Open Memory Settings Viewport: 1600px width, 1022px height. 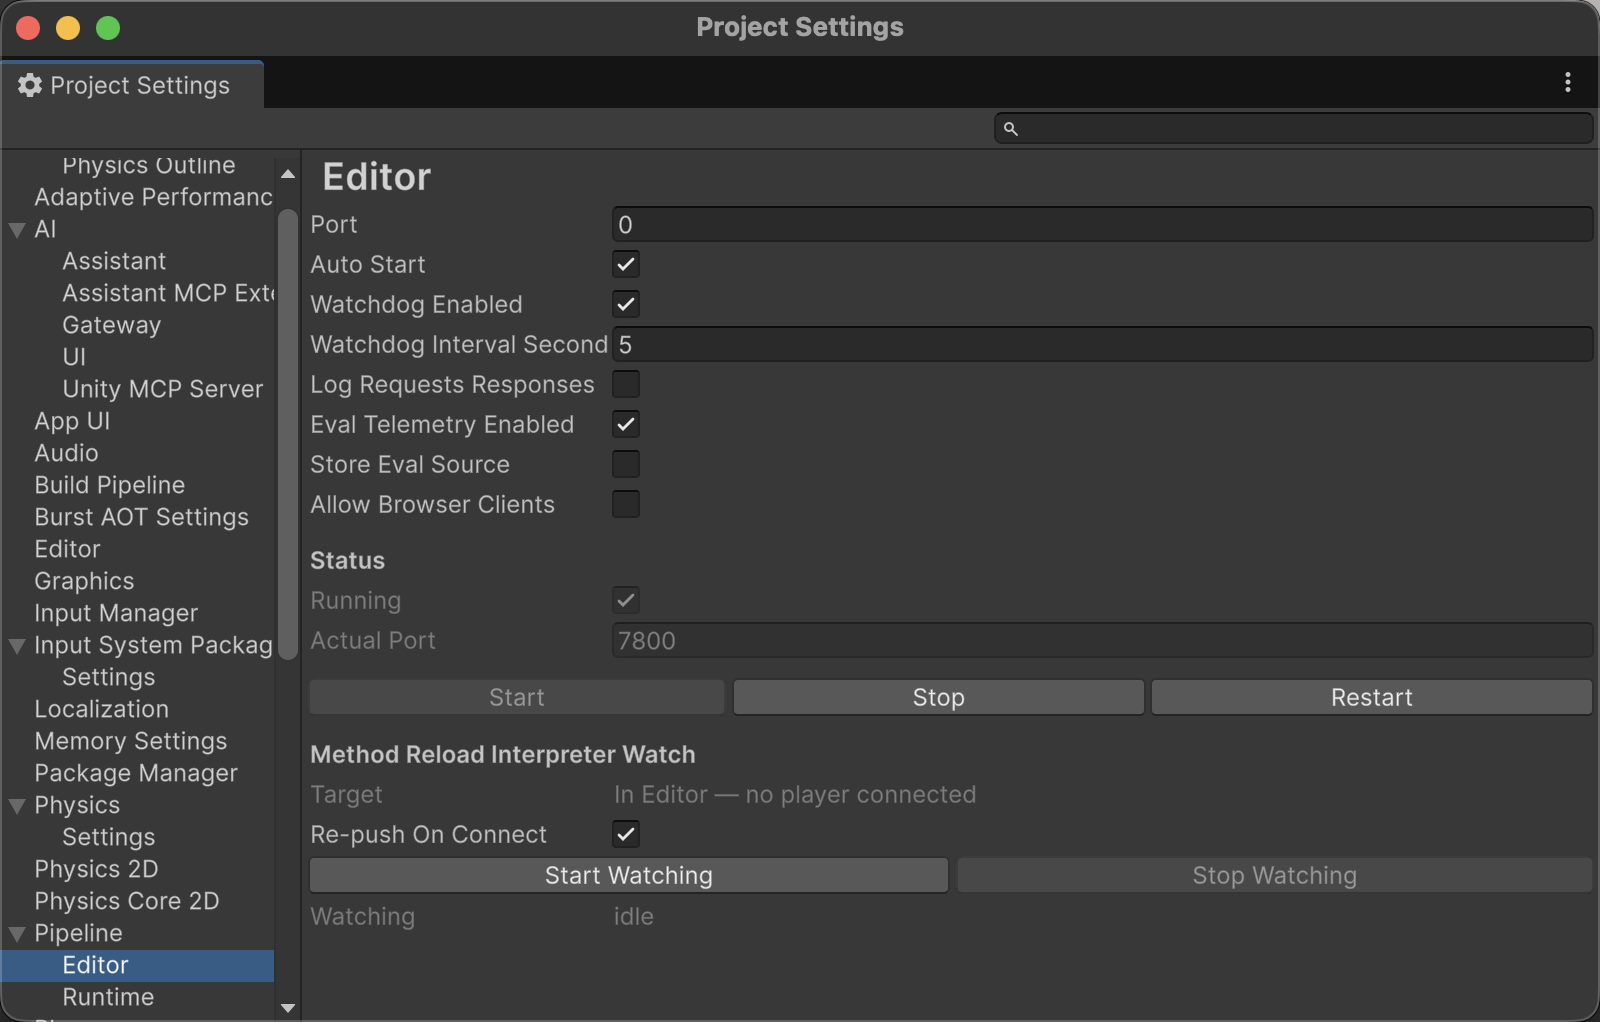coord(130,741)
